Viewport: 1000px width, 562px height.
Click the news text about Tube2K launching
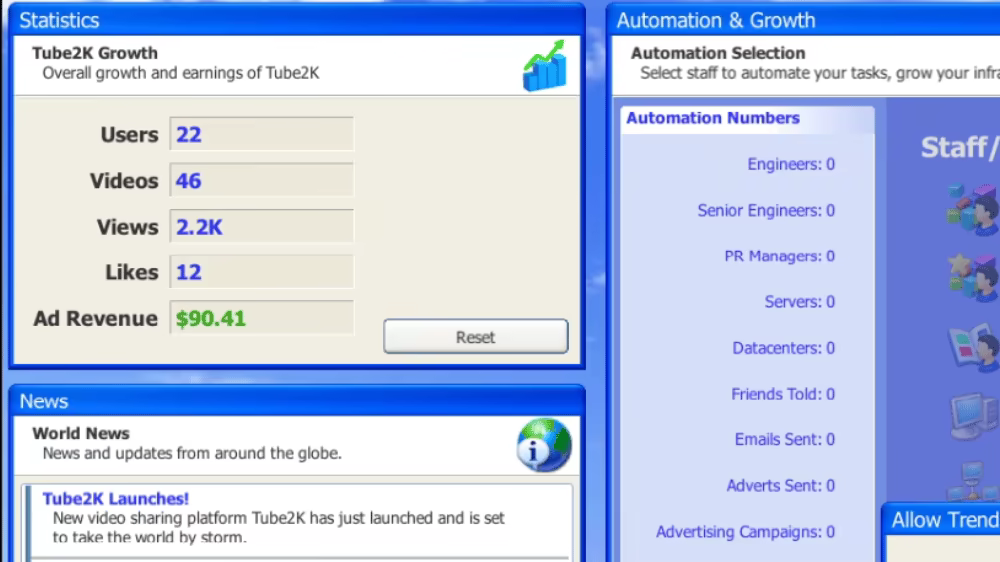tap(279, 528)
